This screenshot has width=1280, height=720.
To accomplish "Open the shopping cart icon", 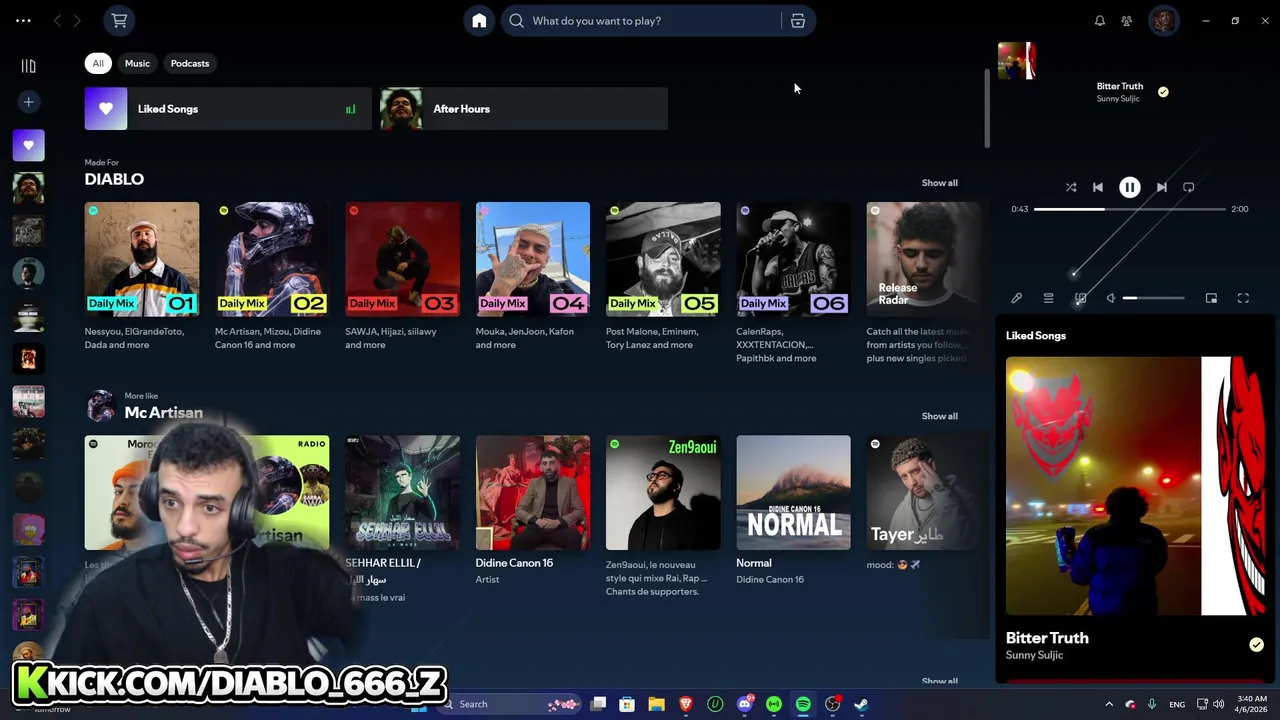I will 119,20.
